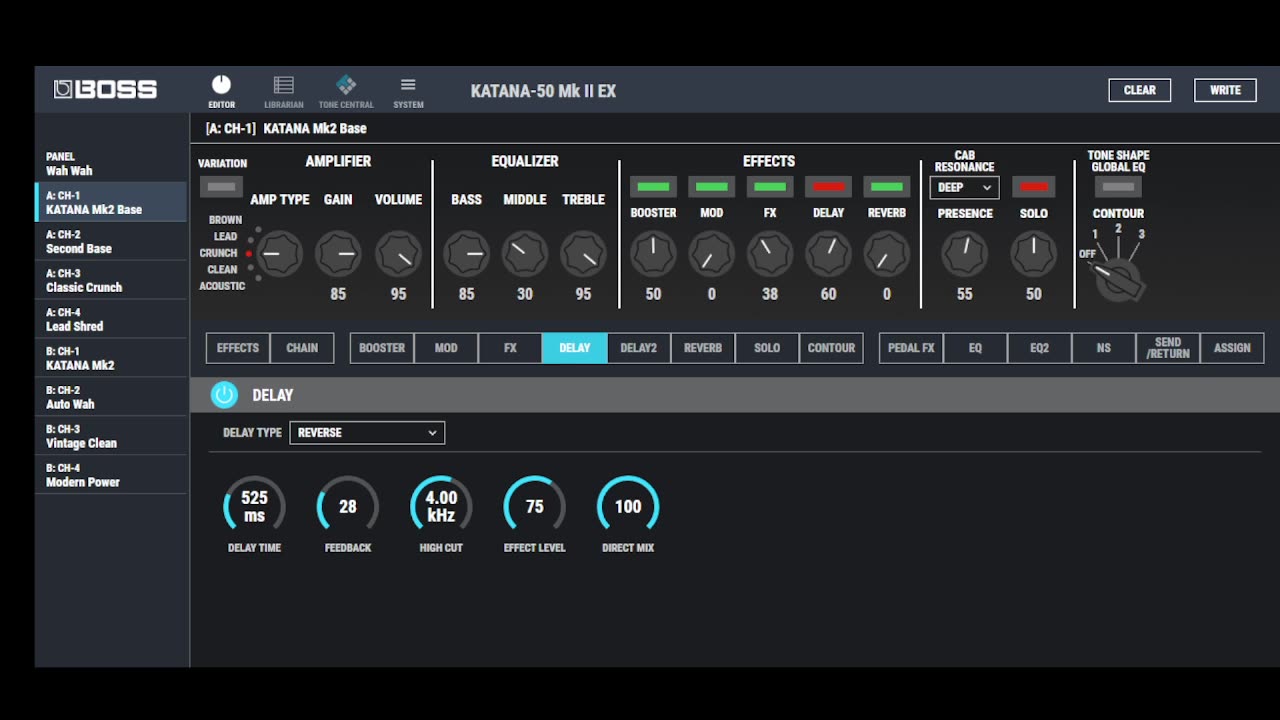Adjust the Effect Level 75 dial
The height and width of the screenshot is (720, 1280).
coord(534,506)
